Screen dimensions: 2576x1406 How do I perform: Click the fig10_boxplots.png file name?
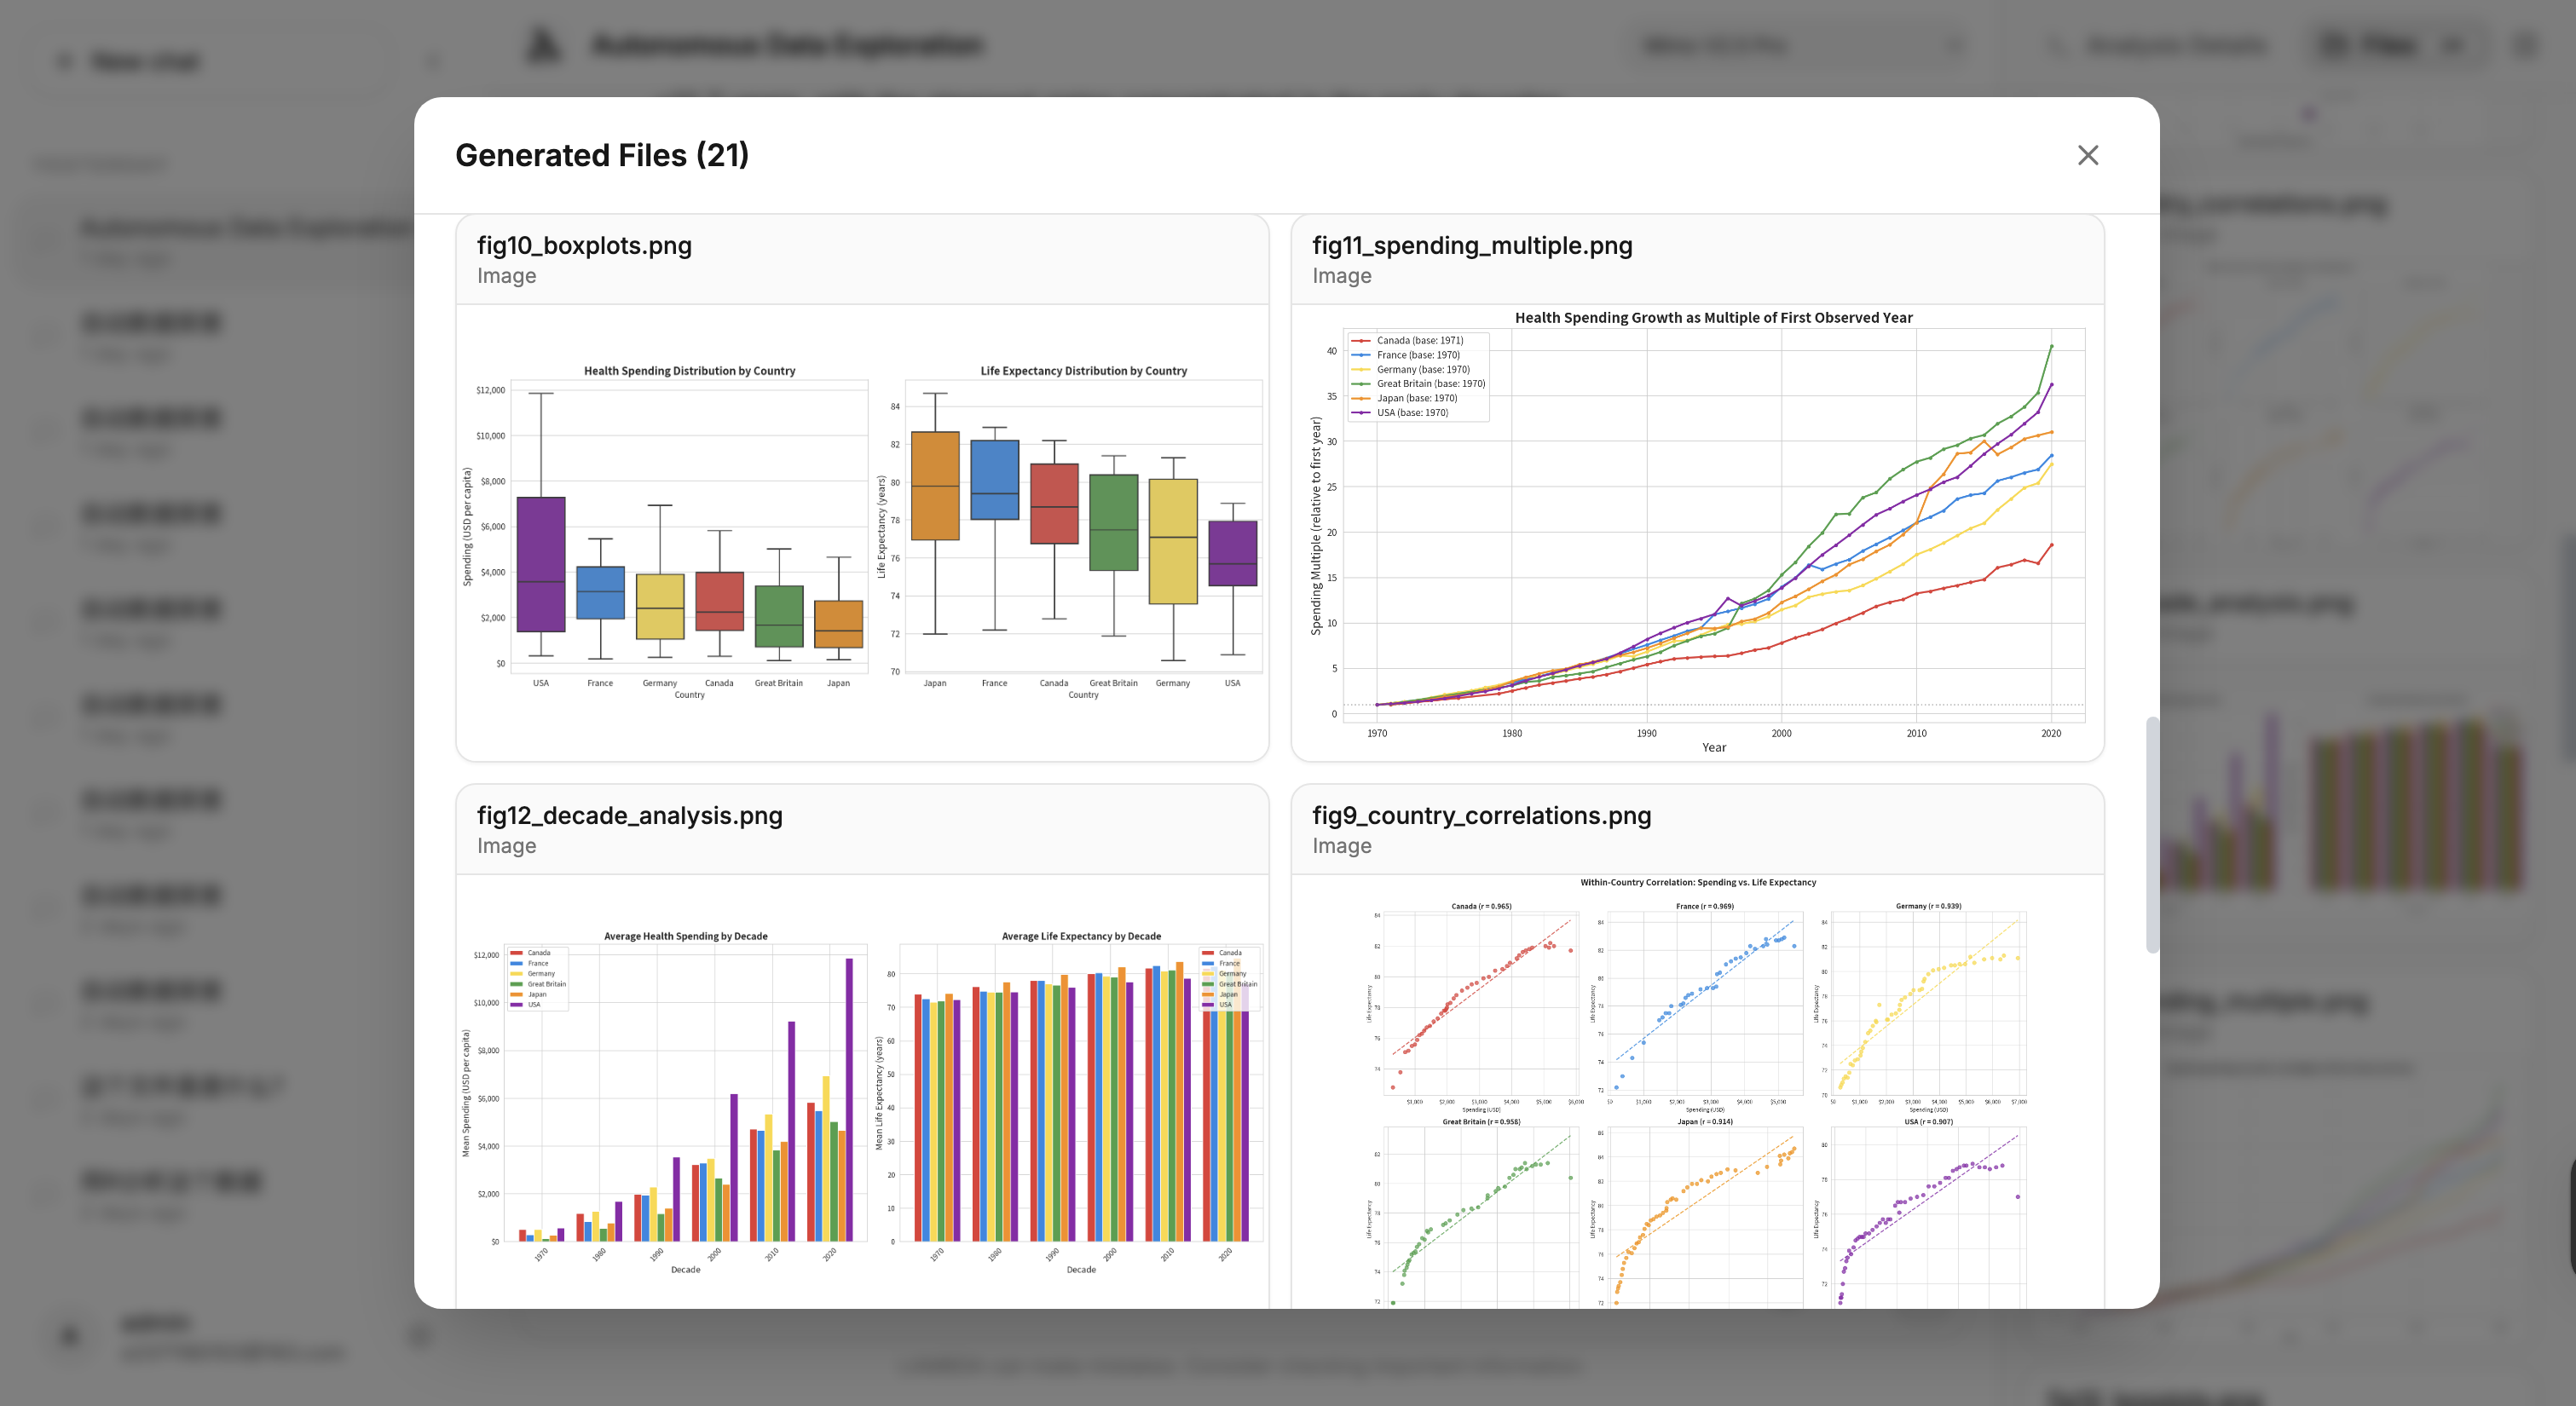coord(584,245)
